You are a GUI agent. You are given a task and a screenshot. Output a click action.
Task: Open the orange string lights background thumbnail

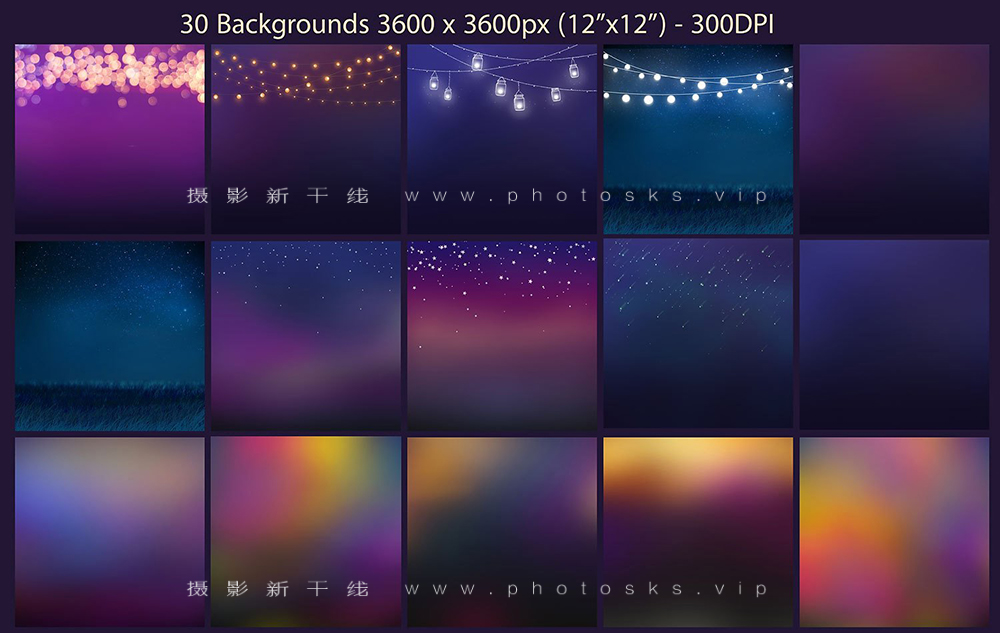(306, 139)
